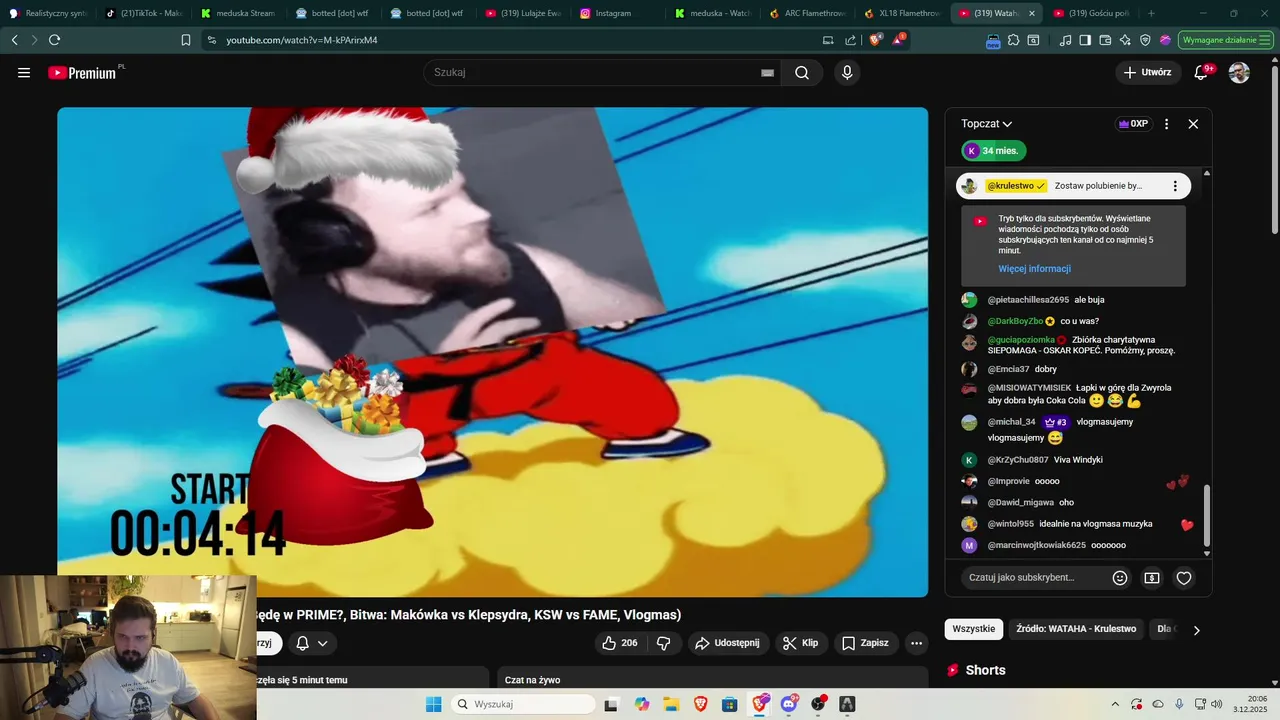Reload the page
Viewport: 1280px width, 720px height.
54,40
